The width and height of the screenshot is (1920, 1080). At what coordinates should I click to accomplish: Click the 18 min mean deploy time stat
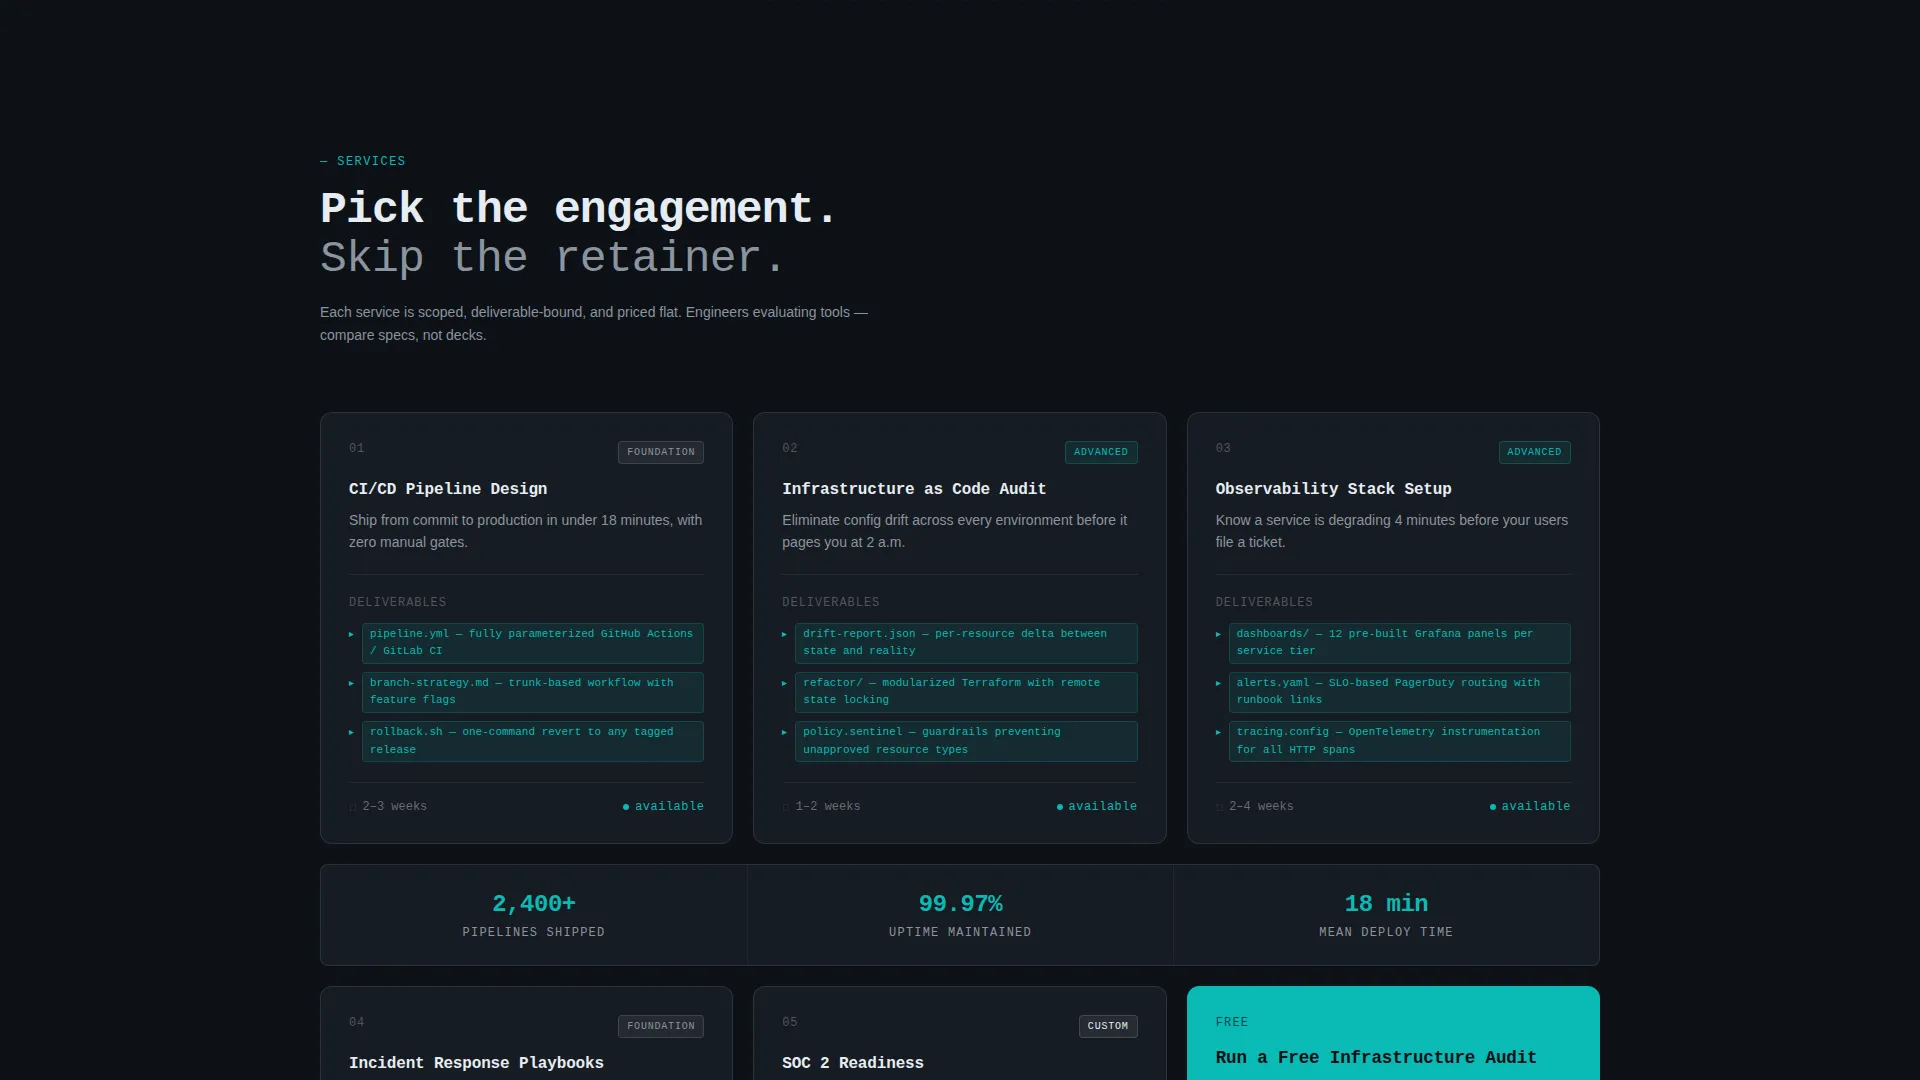pos(1386,915)
